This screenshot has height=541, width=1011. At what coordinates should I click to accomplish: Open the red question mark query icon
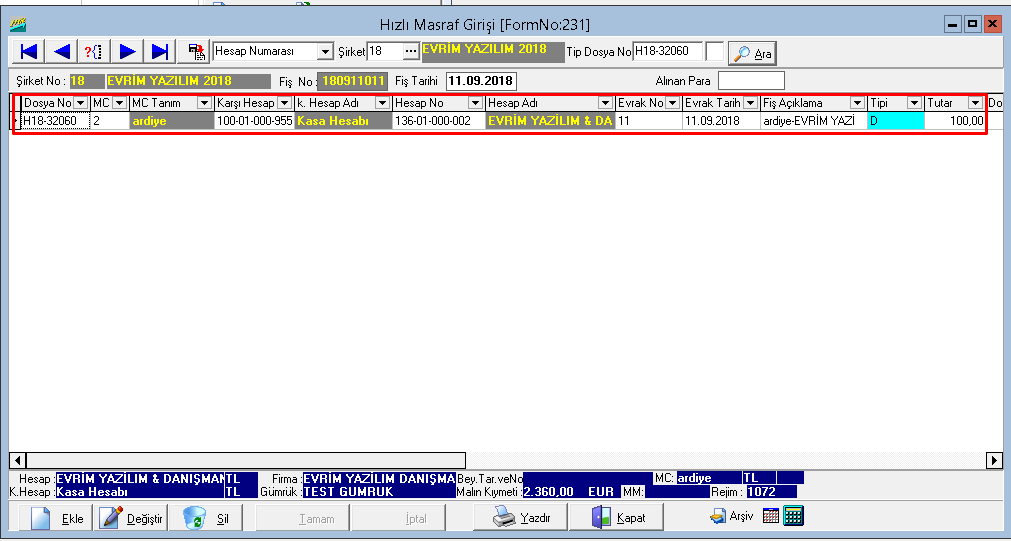click(x=94, y=52)
